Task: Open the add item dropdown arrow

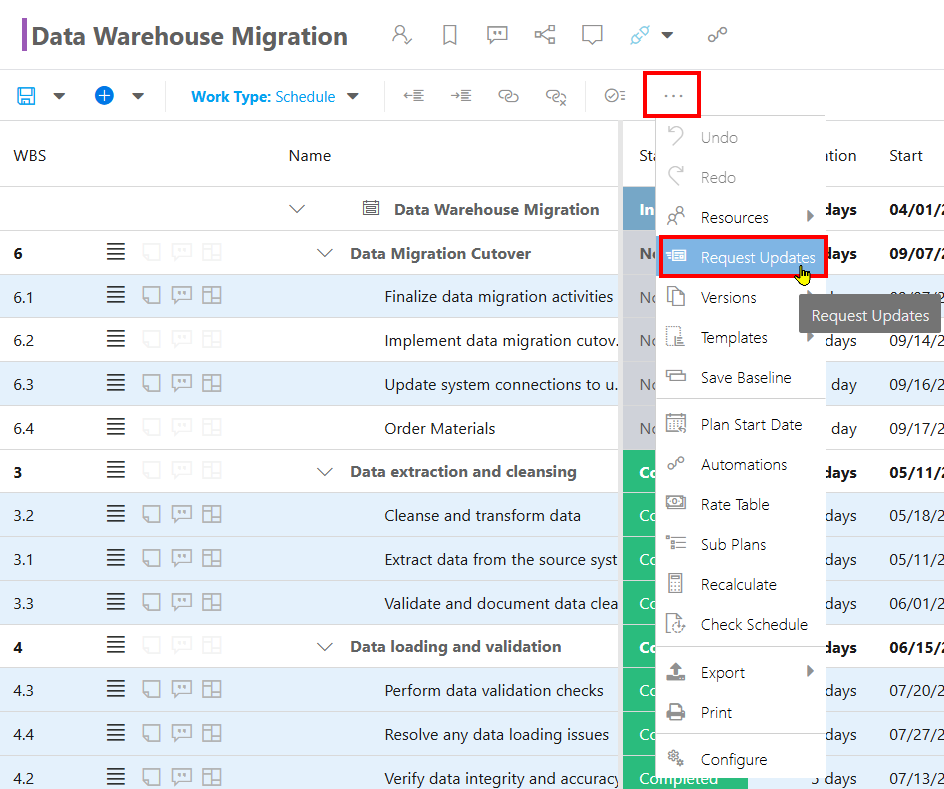Action: (138, 96)
